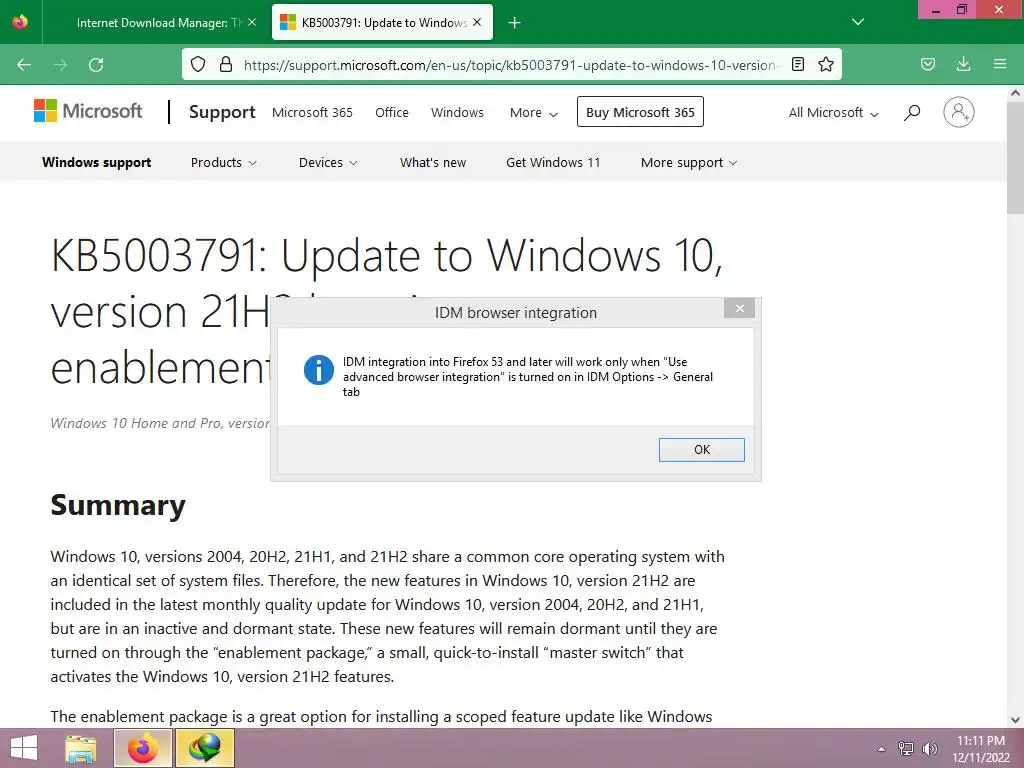Click the address bar URL field
The height and width of the screenshot is (768, 1024).
click(x=509, y=65)
